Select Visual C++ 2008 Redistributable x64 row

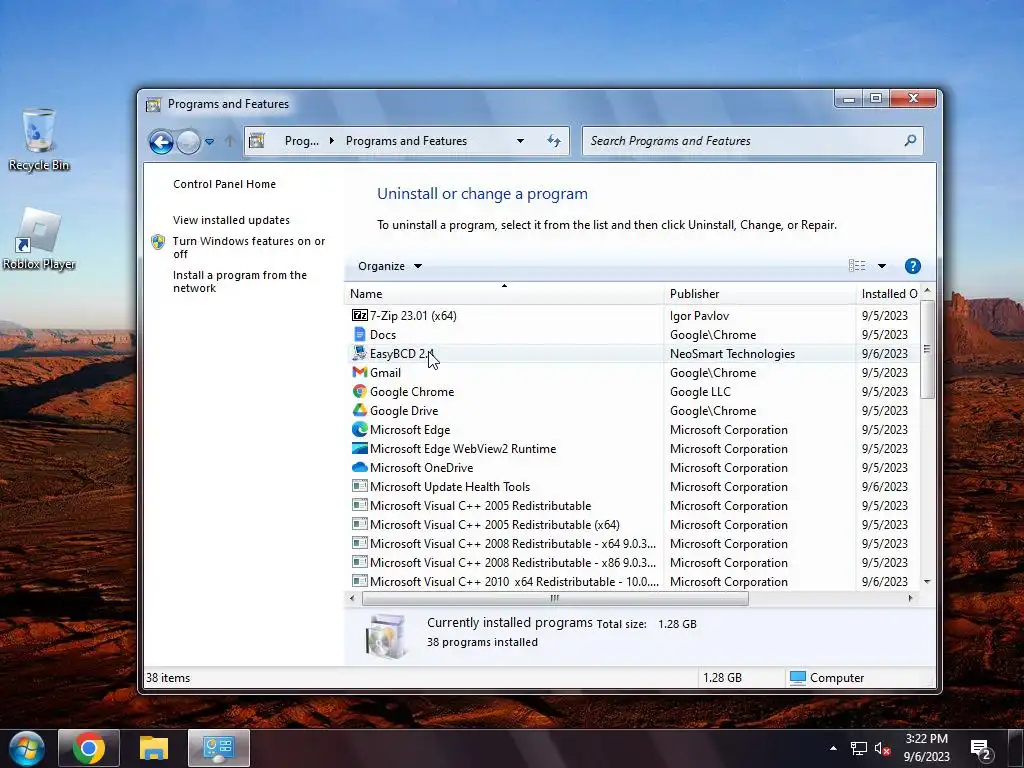click(632, 543)
